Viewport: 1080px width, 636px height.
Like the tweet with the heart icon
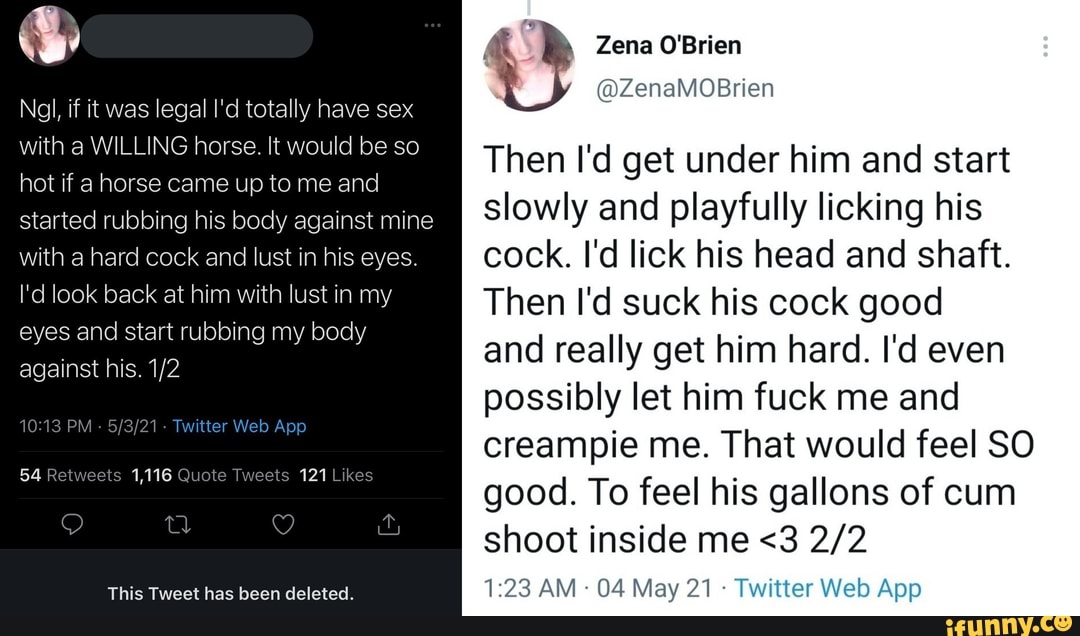[x=281, y=523]
